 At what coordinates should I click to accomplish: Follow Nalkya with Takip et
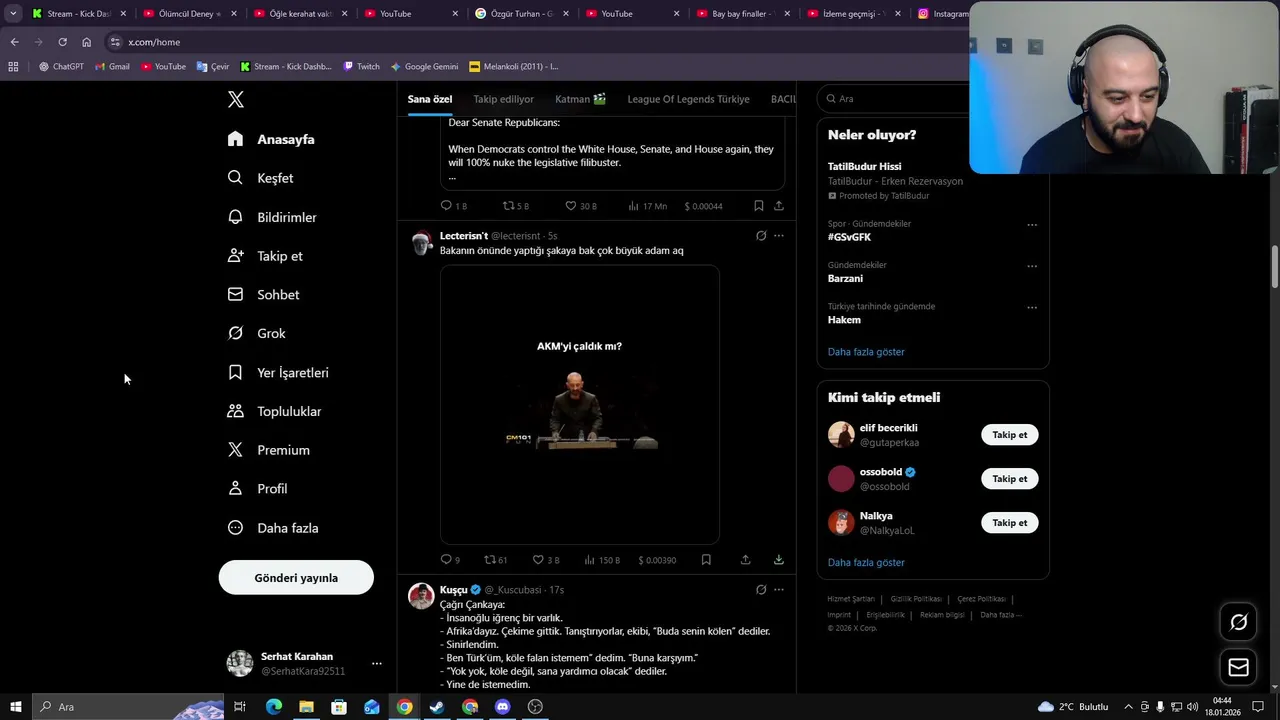[1009, 523]
